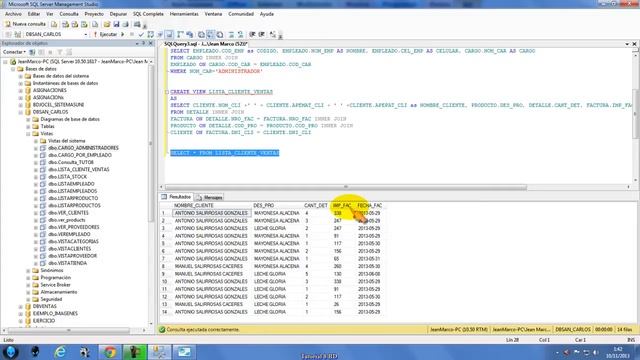Click the debug play arrow beside Ejecutar
Image resolution: width=640 pixels, height=360 pixels.
pos(122,35)
